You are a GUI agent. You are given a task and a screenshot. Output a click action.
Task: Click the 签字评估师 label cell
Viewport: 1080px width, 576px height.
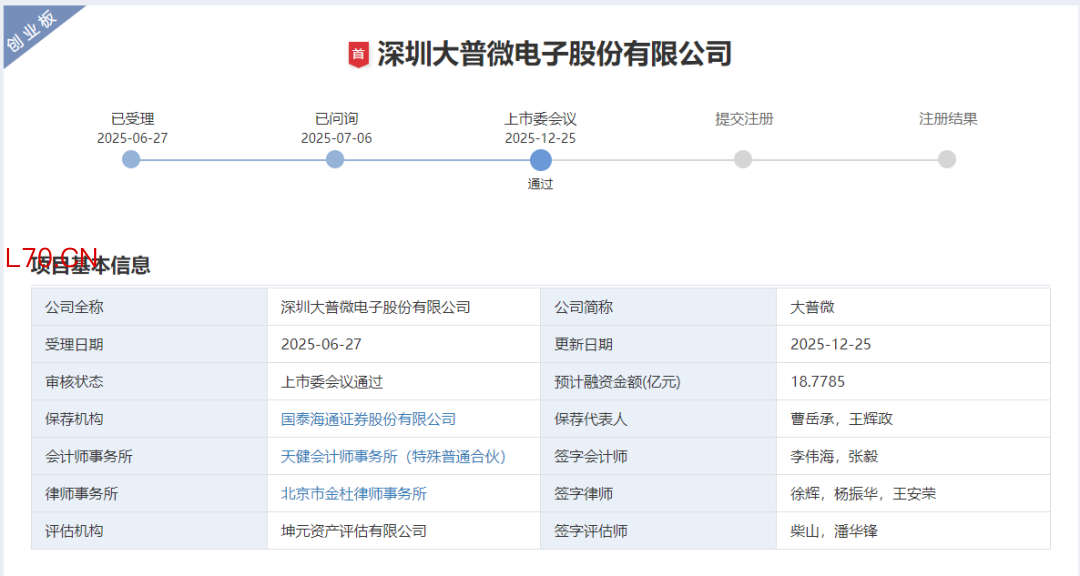point(658,531)
